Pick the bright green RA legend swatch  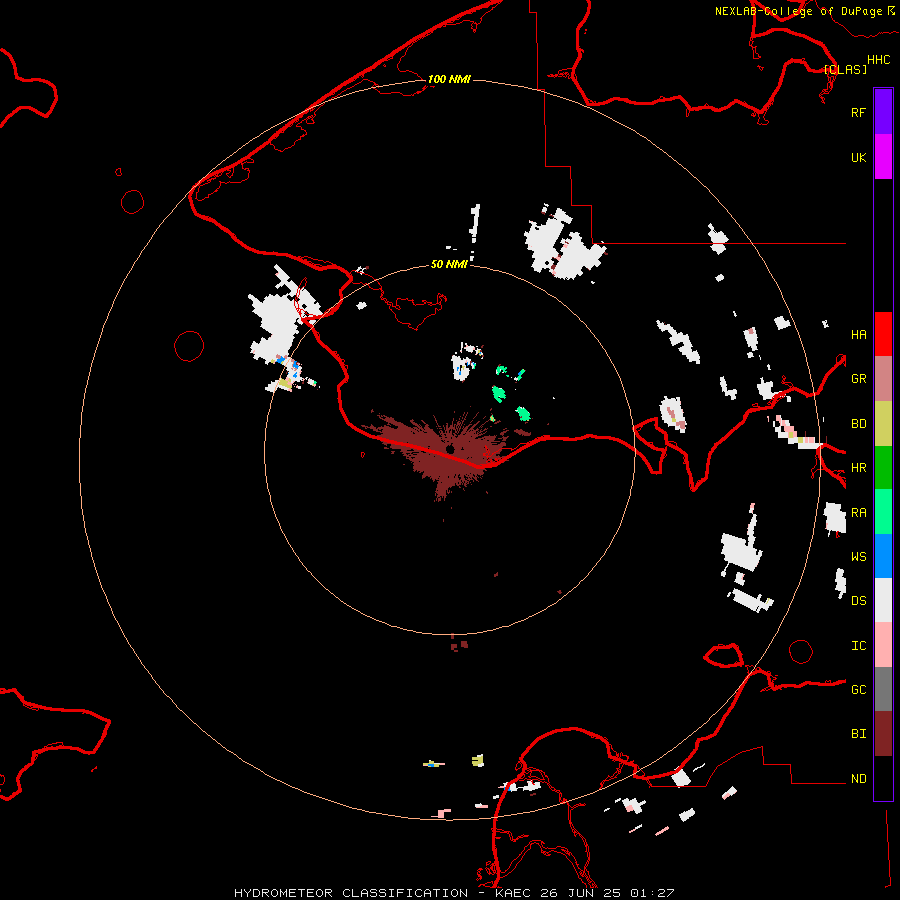tap(883, 512)
